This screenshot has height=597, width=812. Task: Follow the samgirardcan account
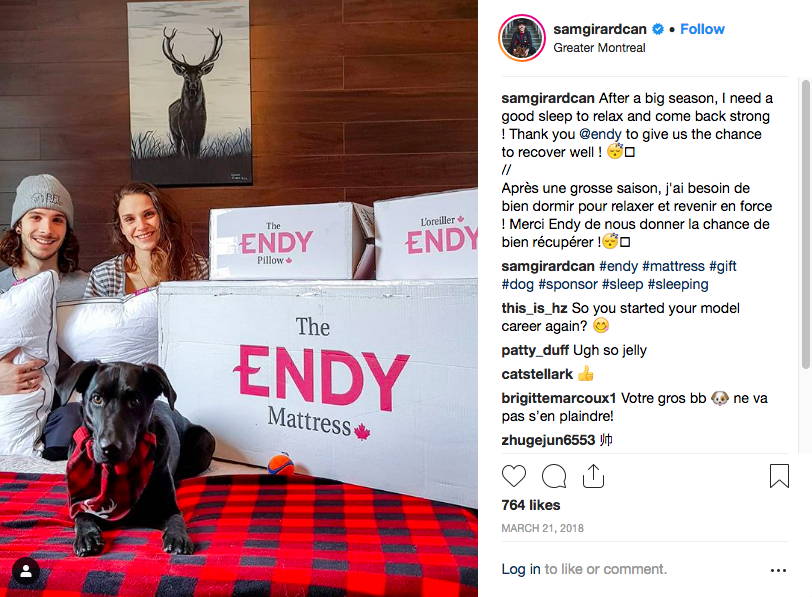point(702,29)
